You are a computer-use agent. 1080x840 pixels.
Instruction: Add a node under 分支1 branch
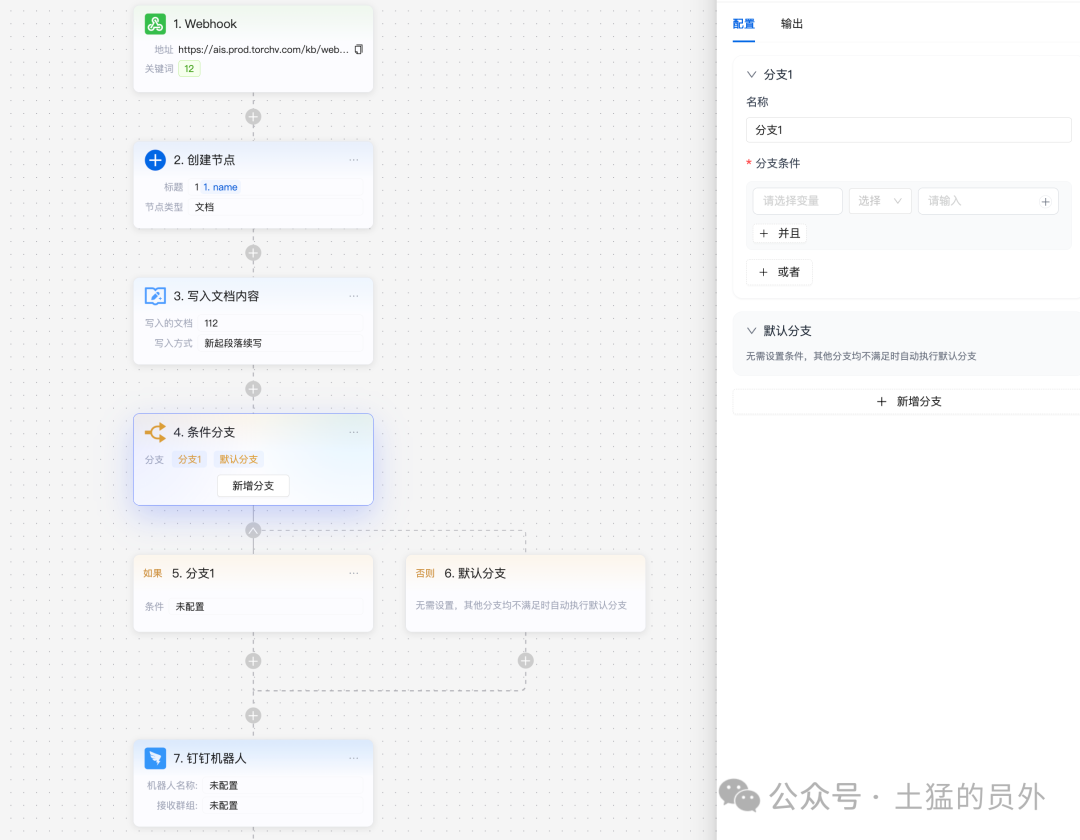point(253,661)
